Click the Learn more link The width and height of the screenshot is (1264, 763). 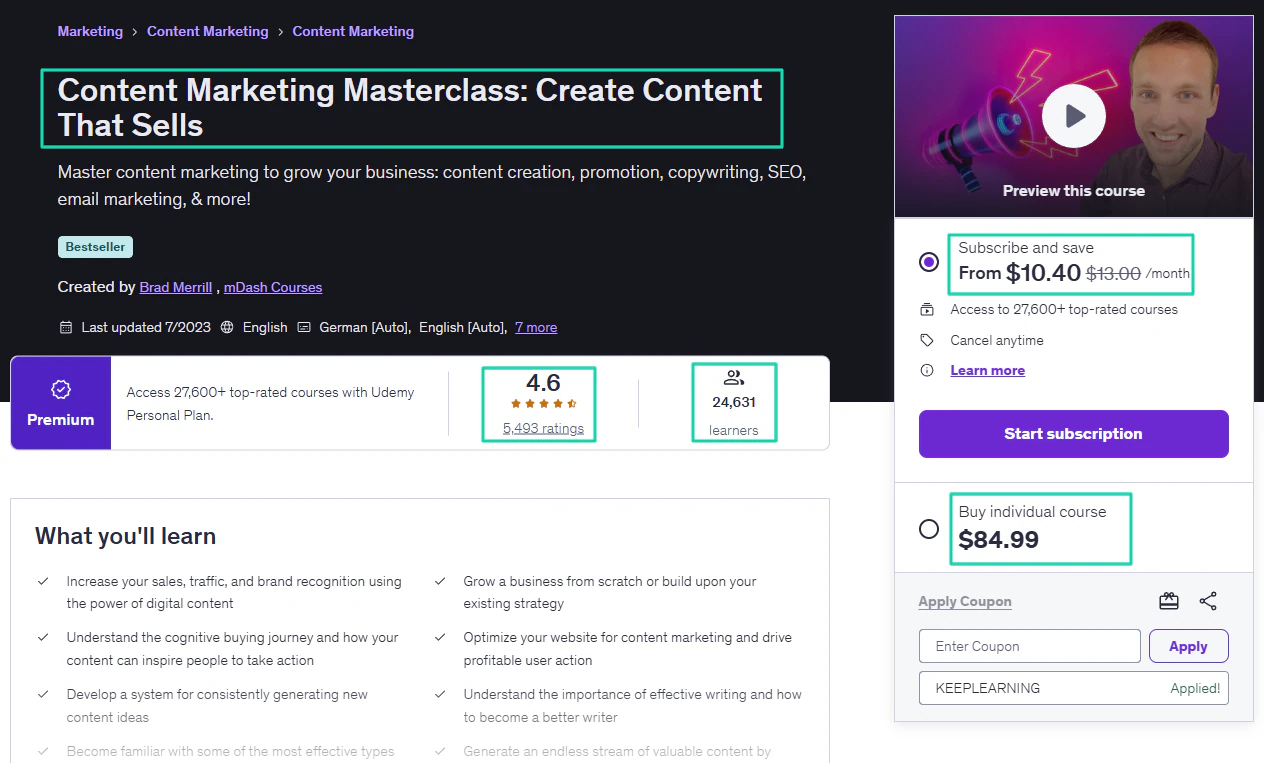987,370
